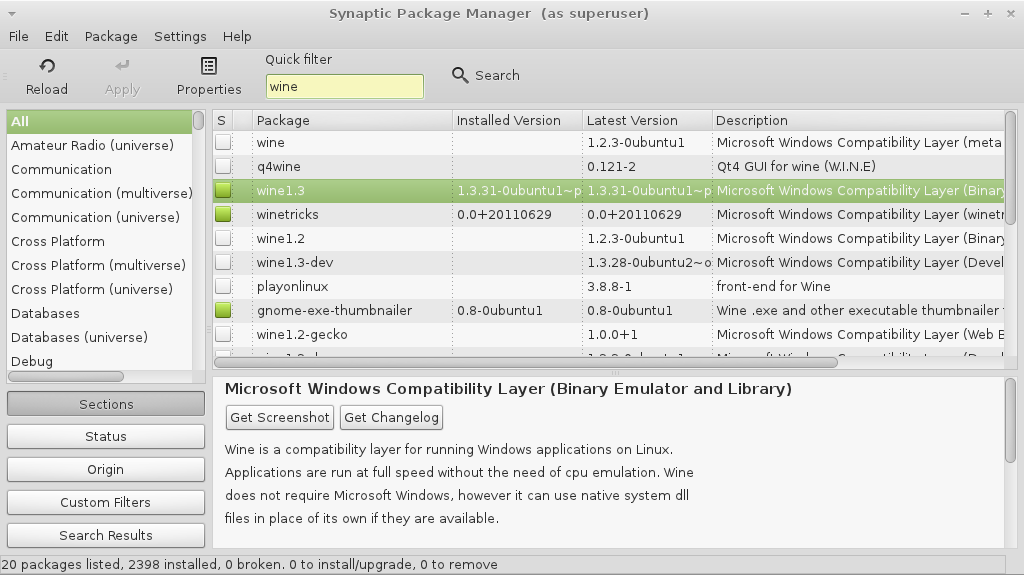
Task: Open the window menu arrow in the title bar
Action: [12, 14]
